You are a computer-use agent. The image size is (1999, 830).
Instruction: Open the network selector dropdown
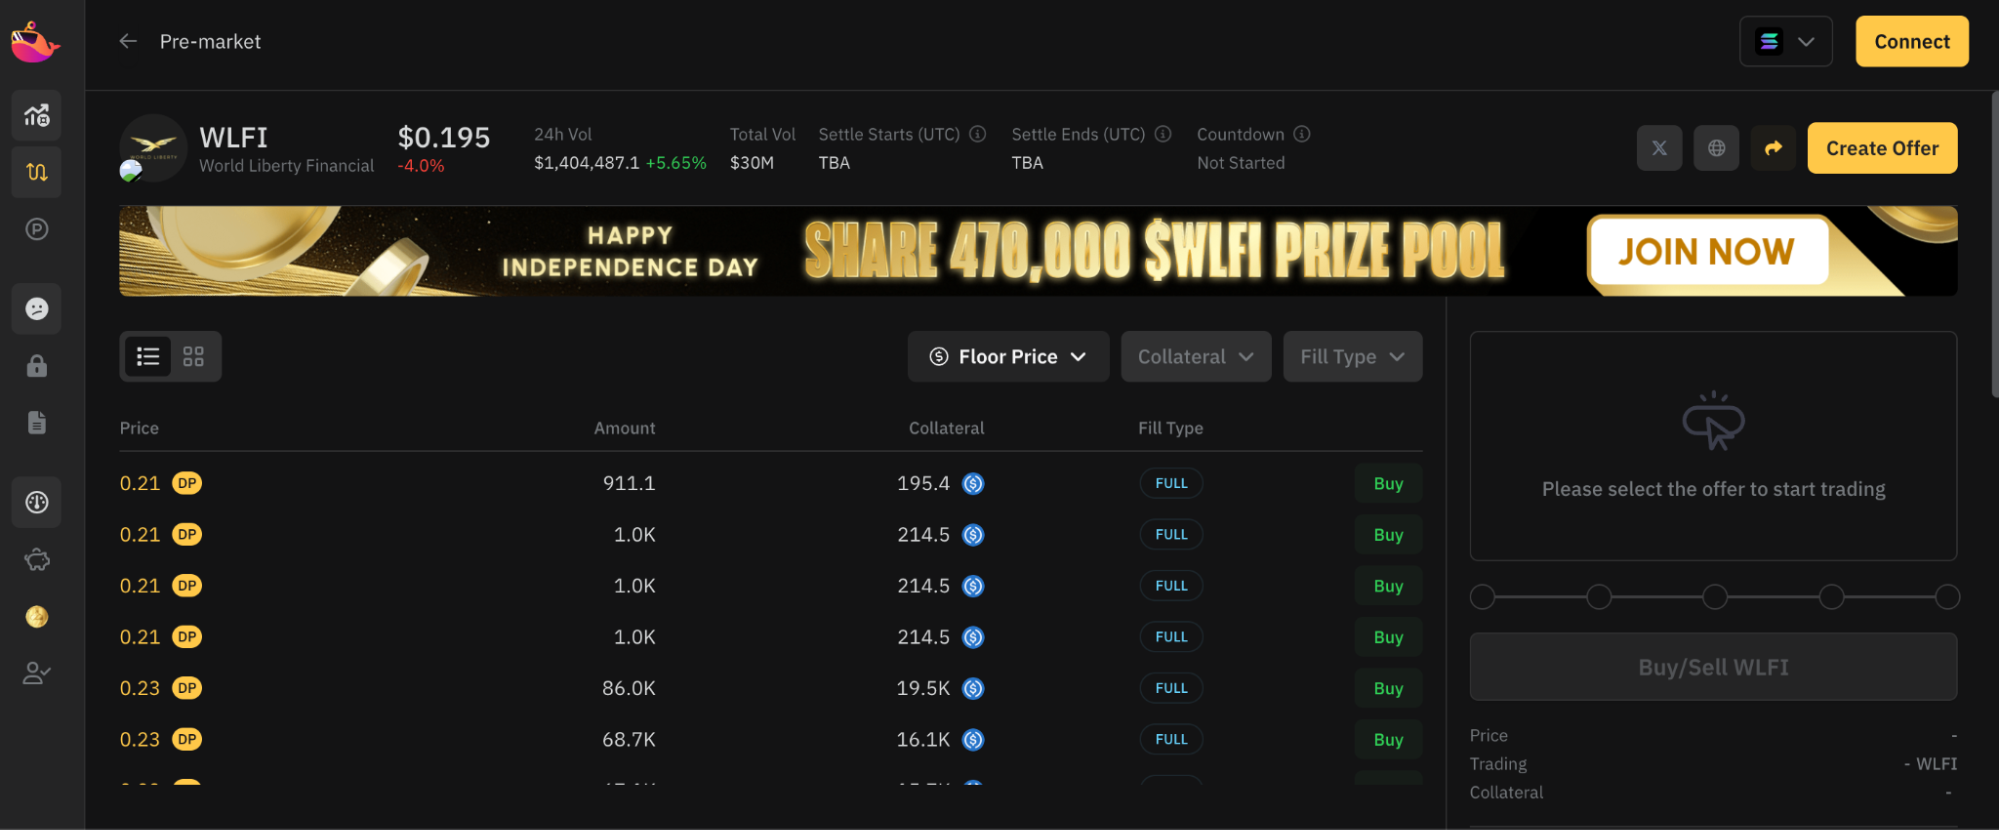click(1786, 41)
